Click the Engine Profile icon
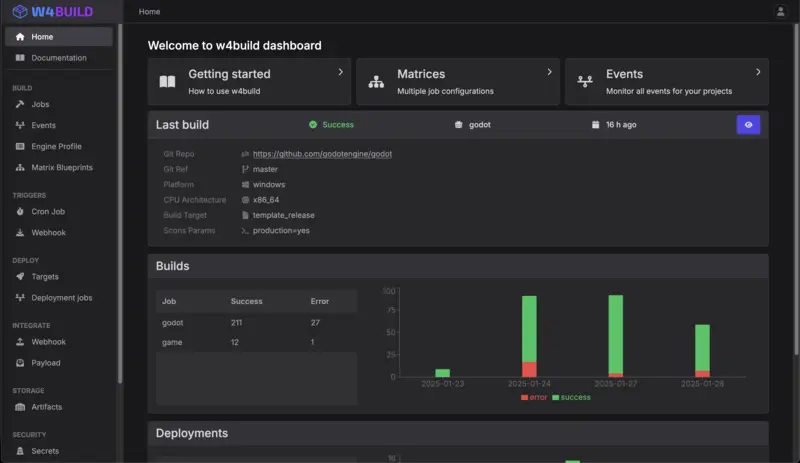 [20, 147]
